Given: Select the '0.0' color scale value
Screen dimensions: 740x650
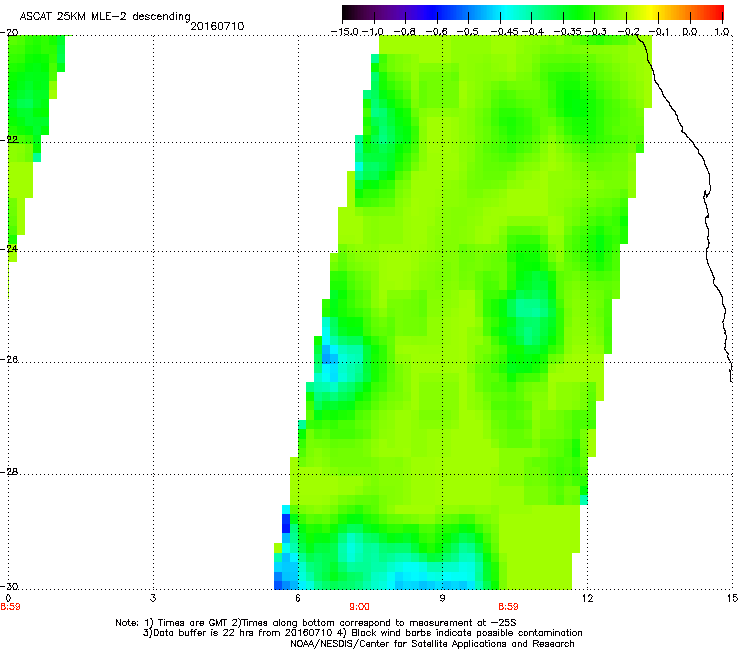Looking at the screenshot, I should click(690, 32).
